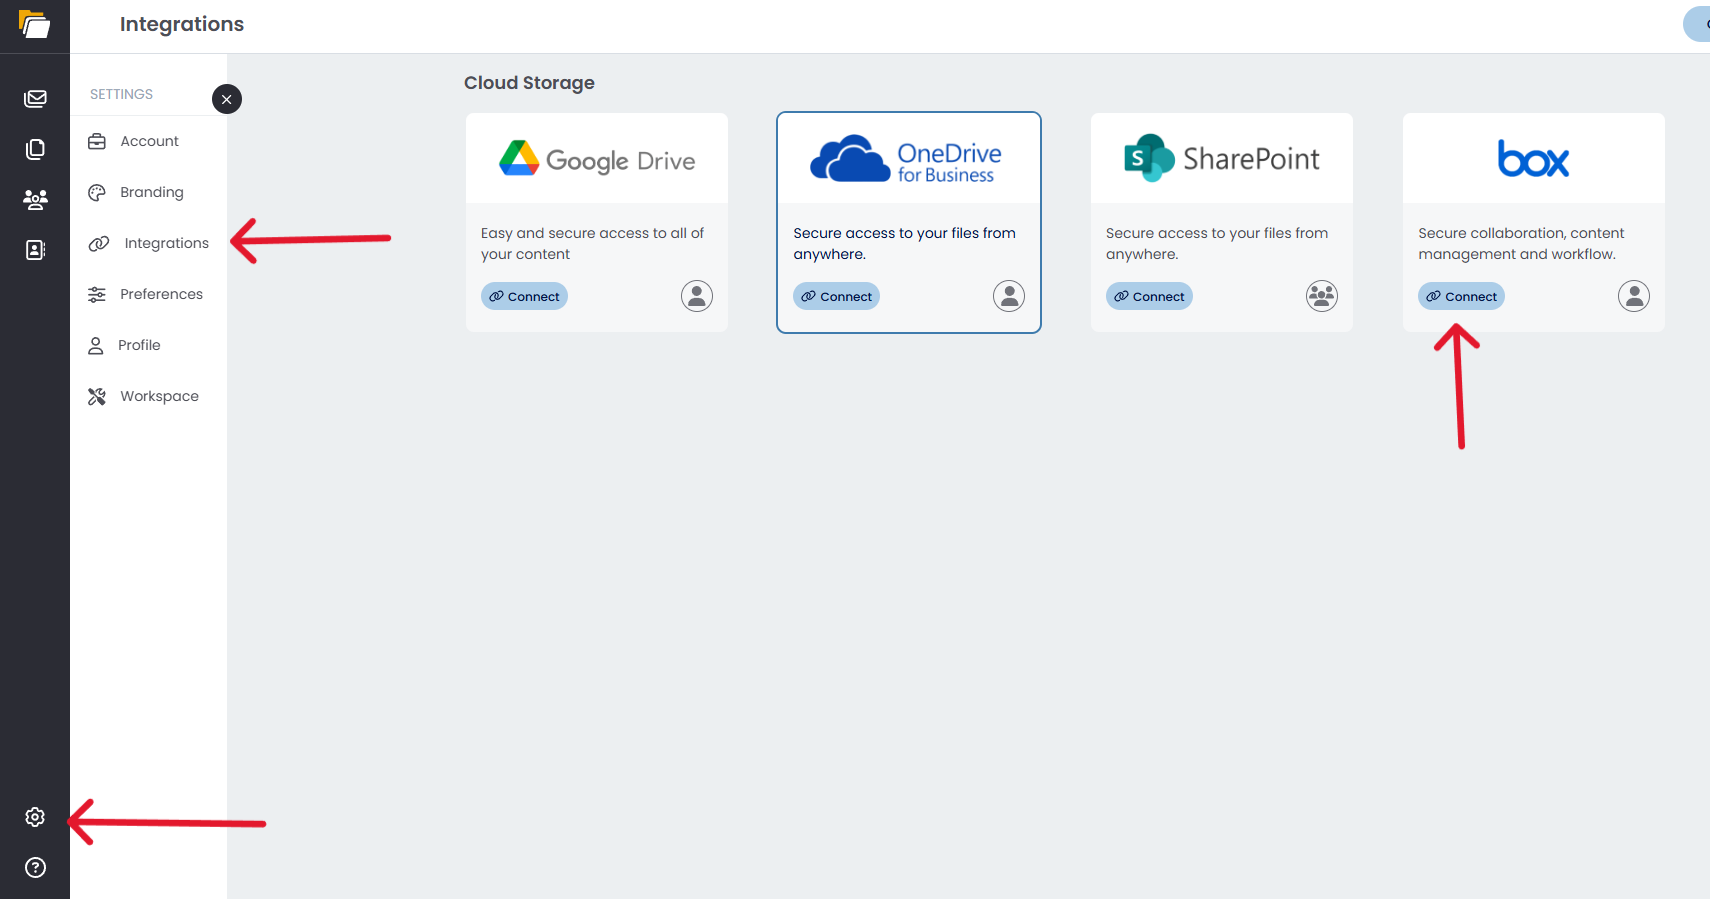
Task: Click the Profile person icon
Action: (x=96, y=345)
